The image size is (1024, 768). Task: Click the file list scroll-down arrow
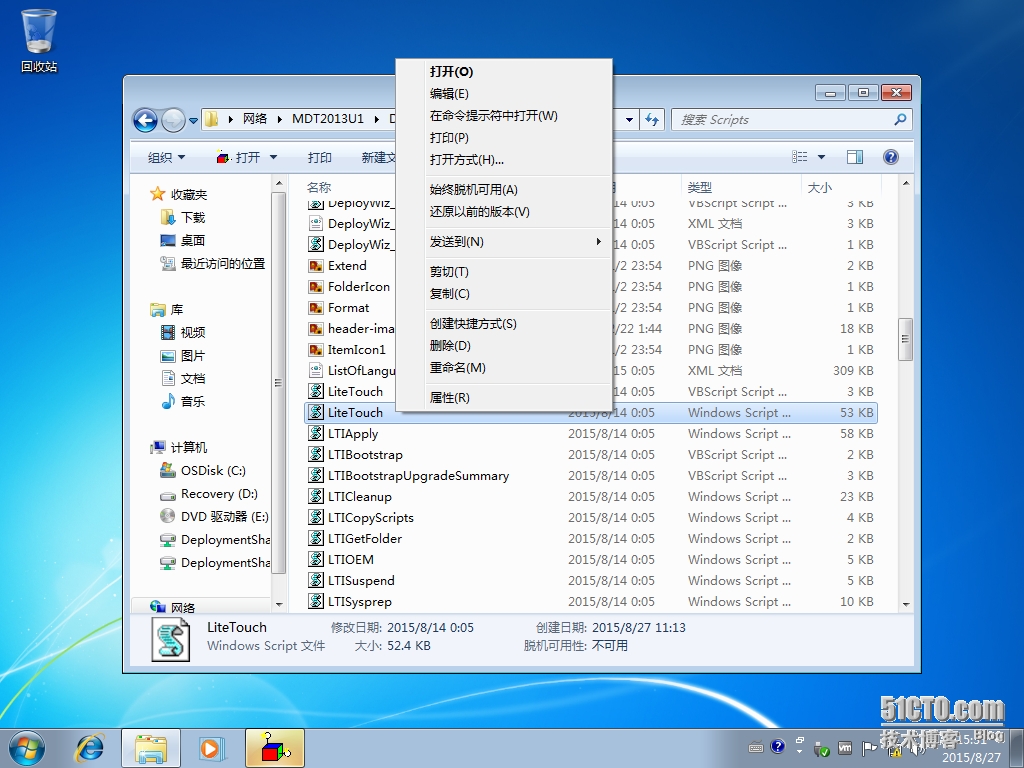click(x=906, y=604)
